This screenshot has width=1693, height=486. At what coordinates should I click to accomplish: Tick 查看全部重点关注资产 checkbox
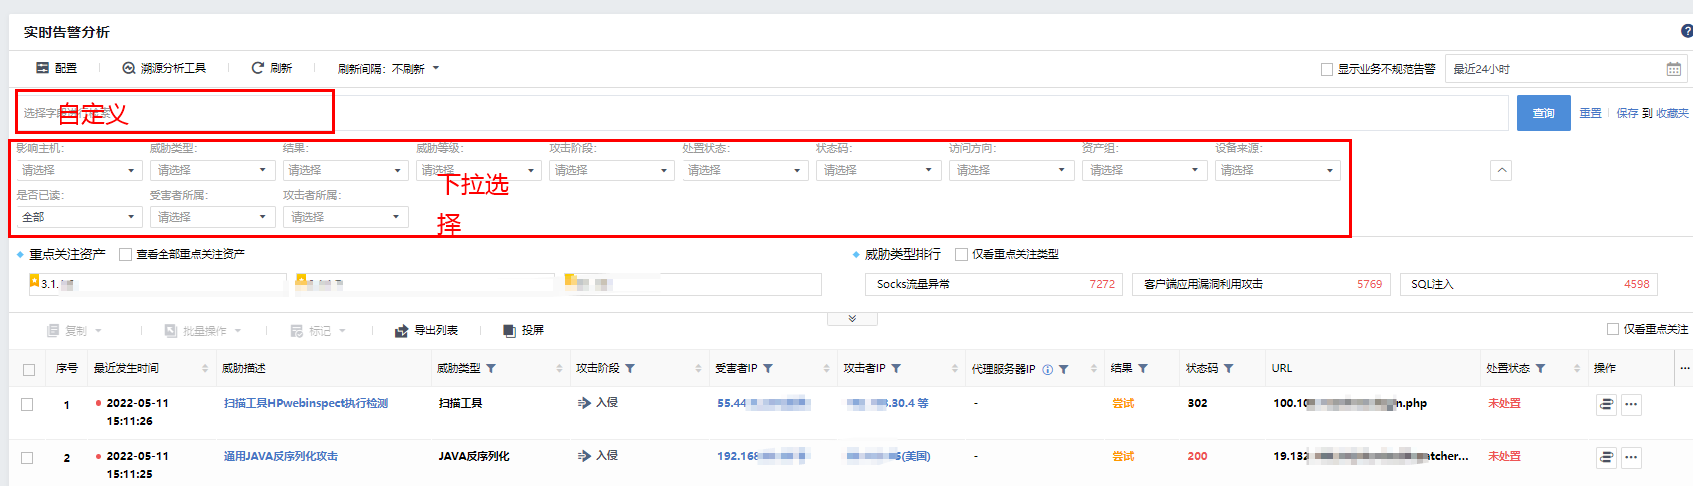click(x=125, y=254)
